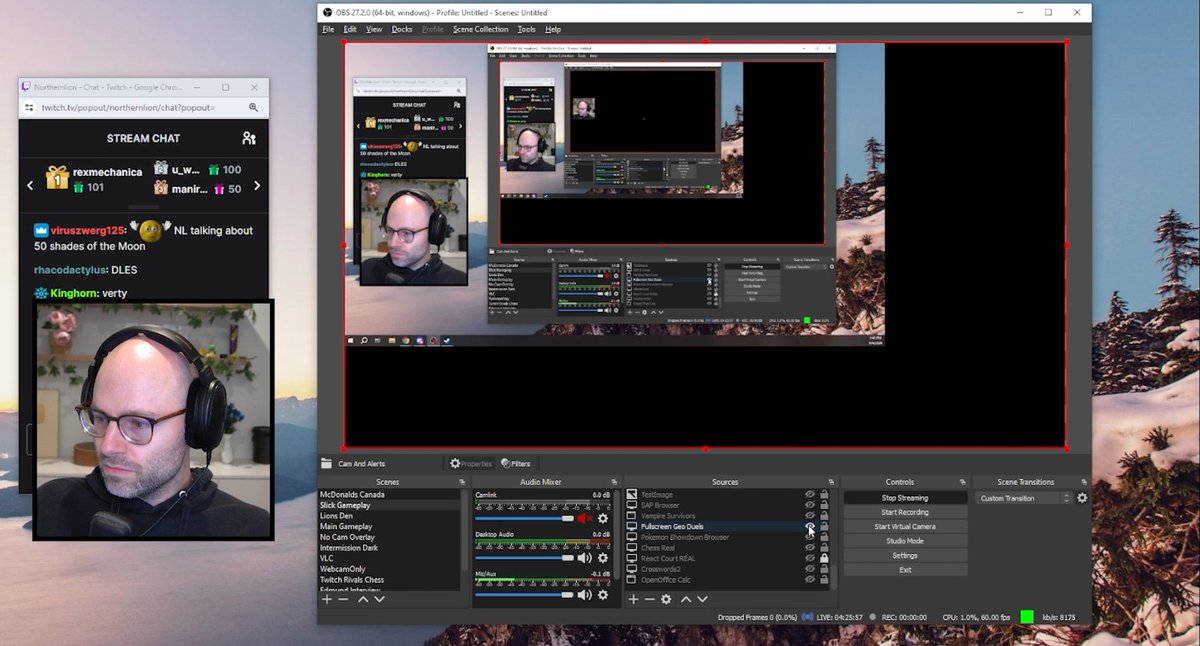Open the Custom Transition dropdown
1200x646 pixels.
pyautogui.click(x=1024, y=498)
